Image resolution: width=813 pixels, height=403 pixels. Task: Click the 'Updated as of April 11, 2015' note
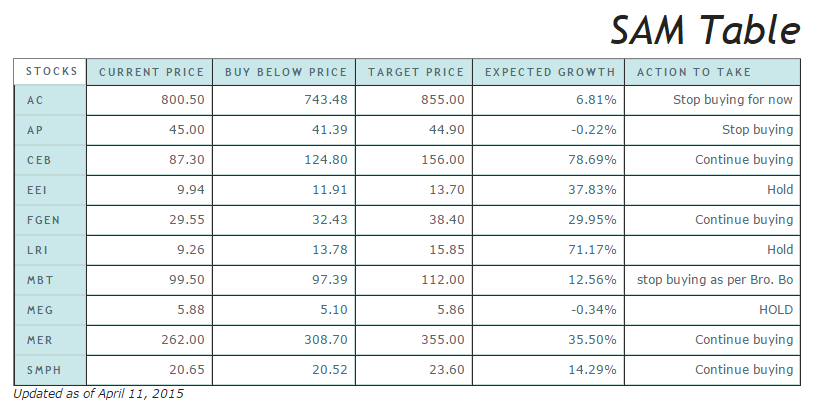pyautogui.click(x=99, y=394)
